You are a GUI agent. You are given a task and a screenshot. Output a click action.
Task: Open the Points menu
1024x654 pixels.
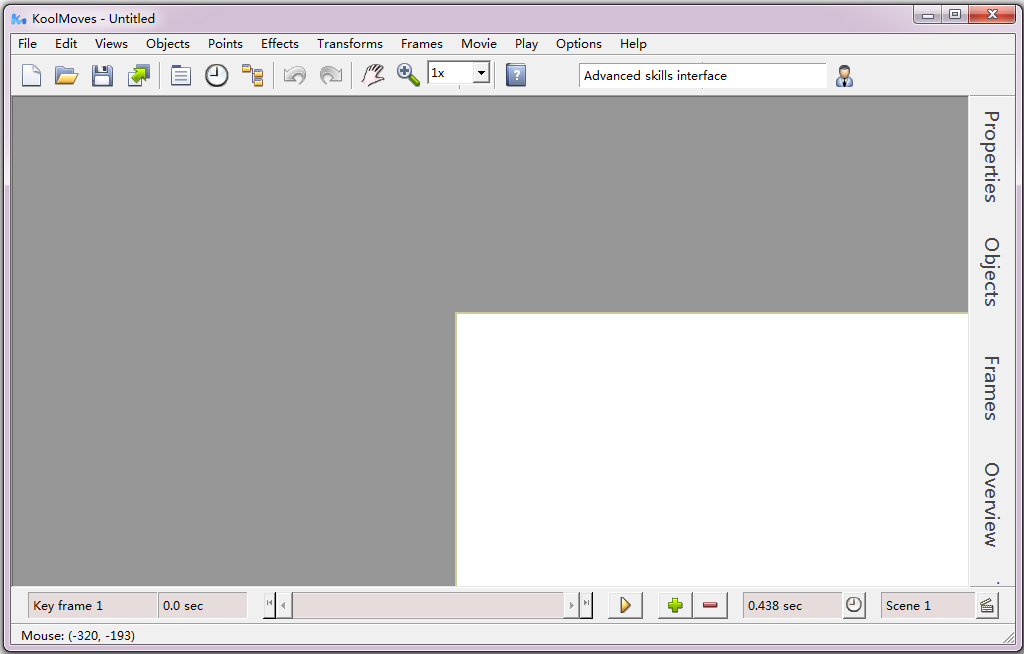click(x=225, y=44)
